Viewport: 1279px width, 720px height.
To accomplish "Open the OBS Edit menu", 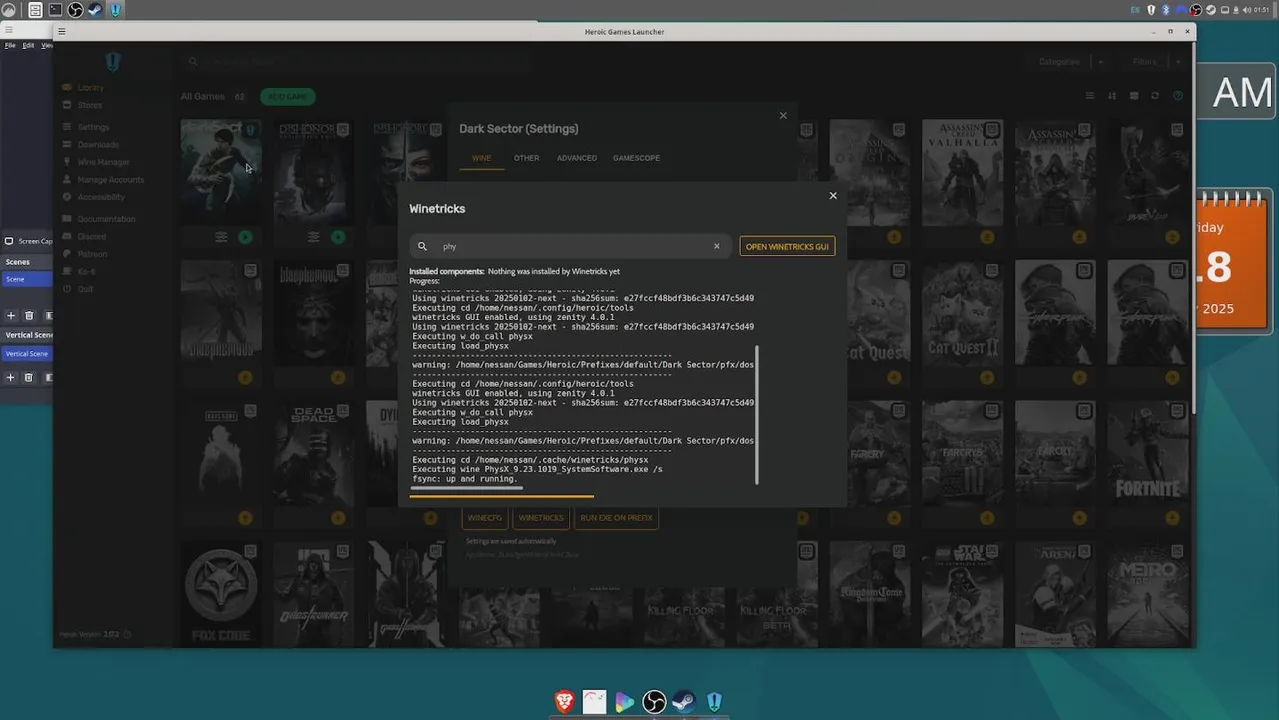I will 28,45.
